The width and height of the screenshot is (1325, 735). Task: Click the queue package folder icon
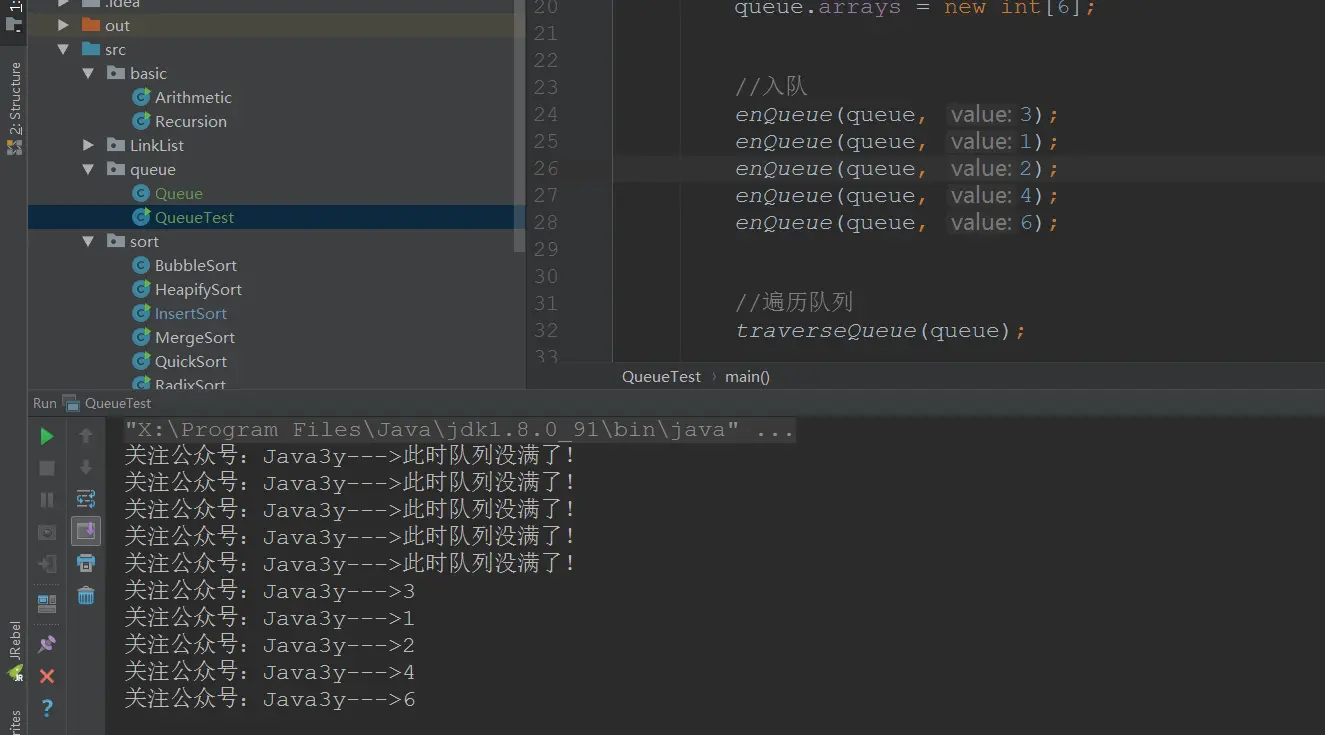click(x=116, y=169)
